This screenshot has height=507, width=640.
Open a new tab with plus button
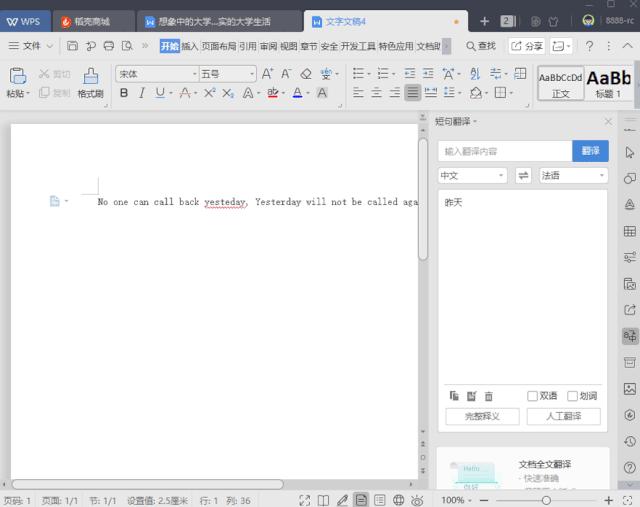pos(484,21)
